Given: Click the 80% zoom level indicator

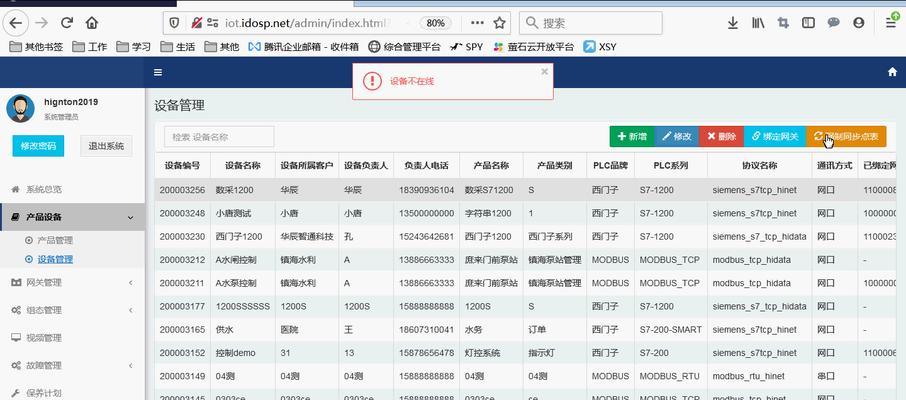Looking at the screenshot, I should point(435,23).
